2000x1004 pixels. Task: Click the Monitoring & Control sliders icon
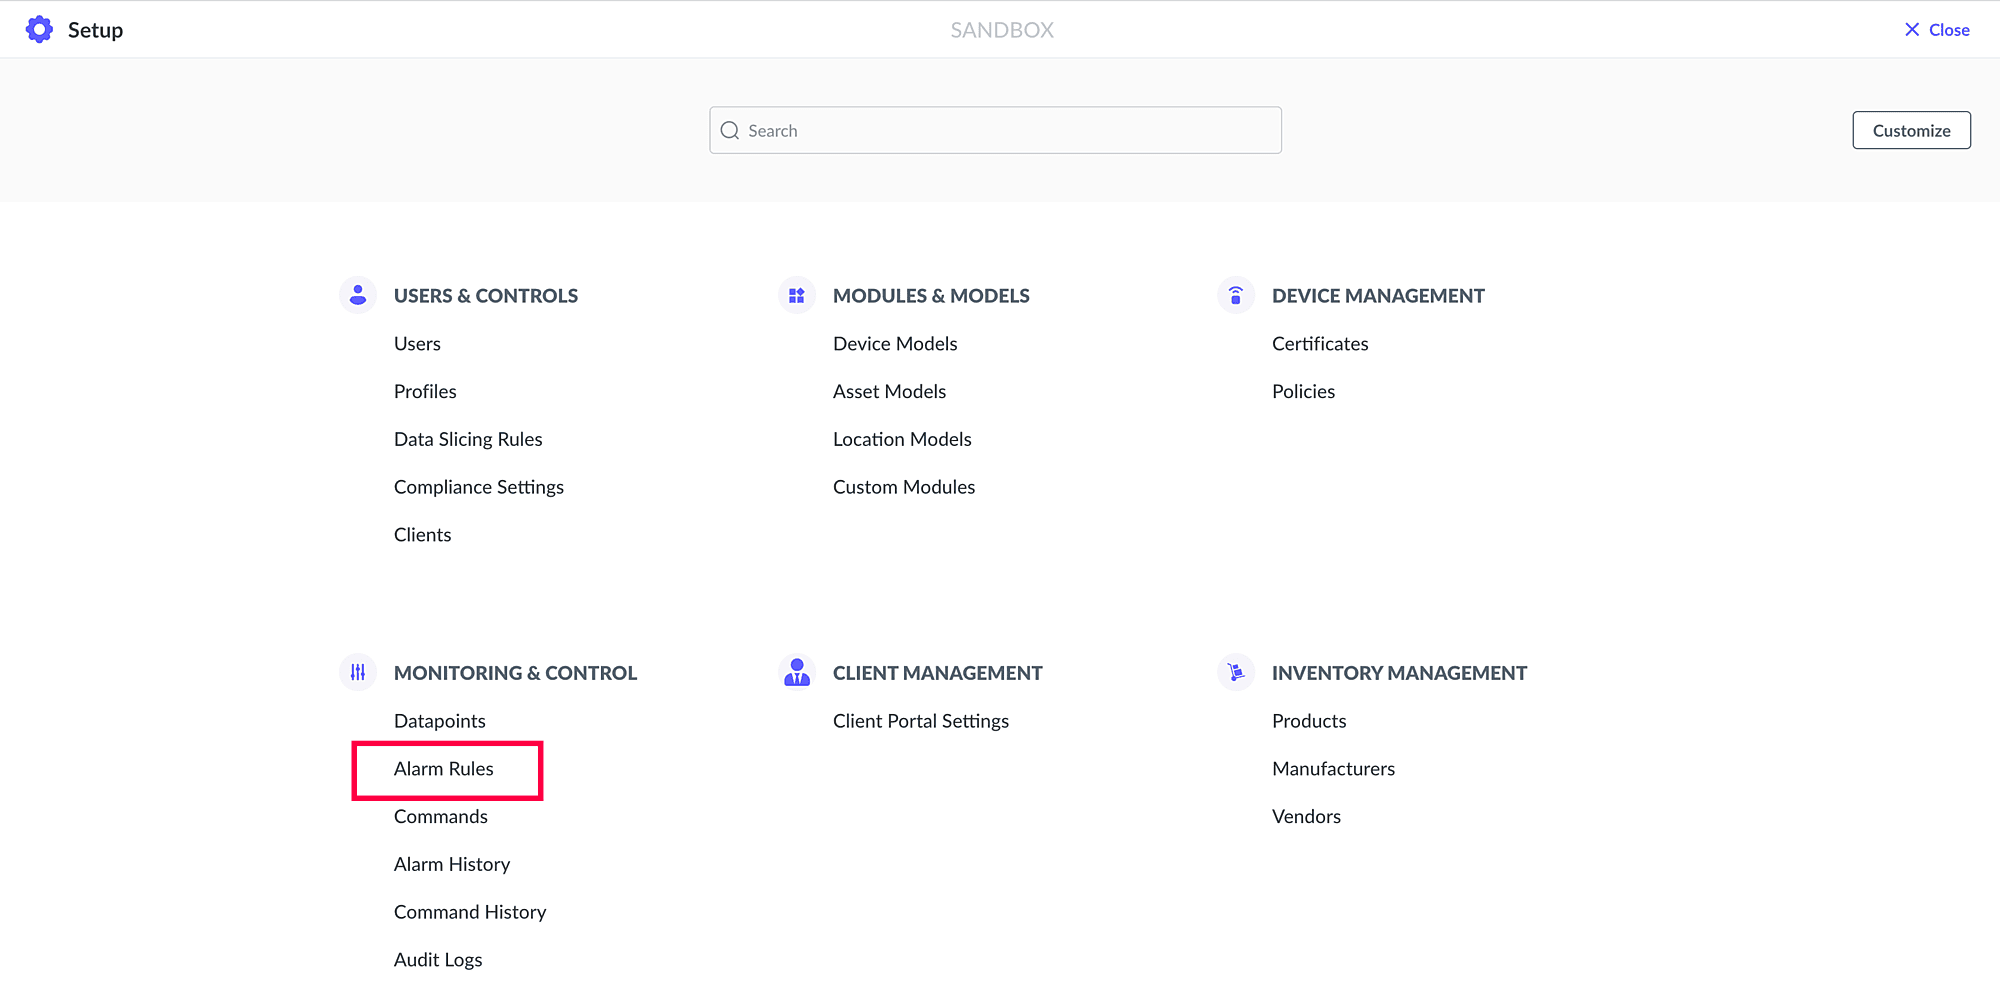coord(358,673)
